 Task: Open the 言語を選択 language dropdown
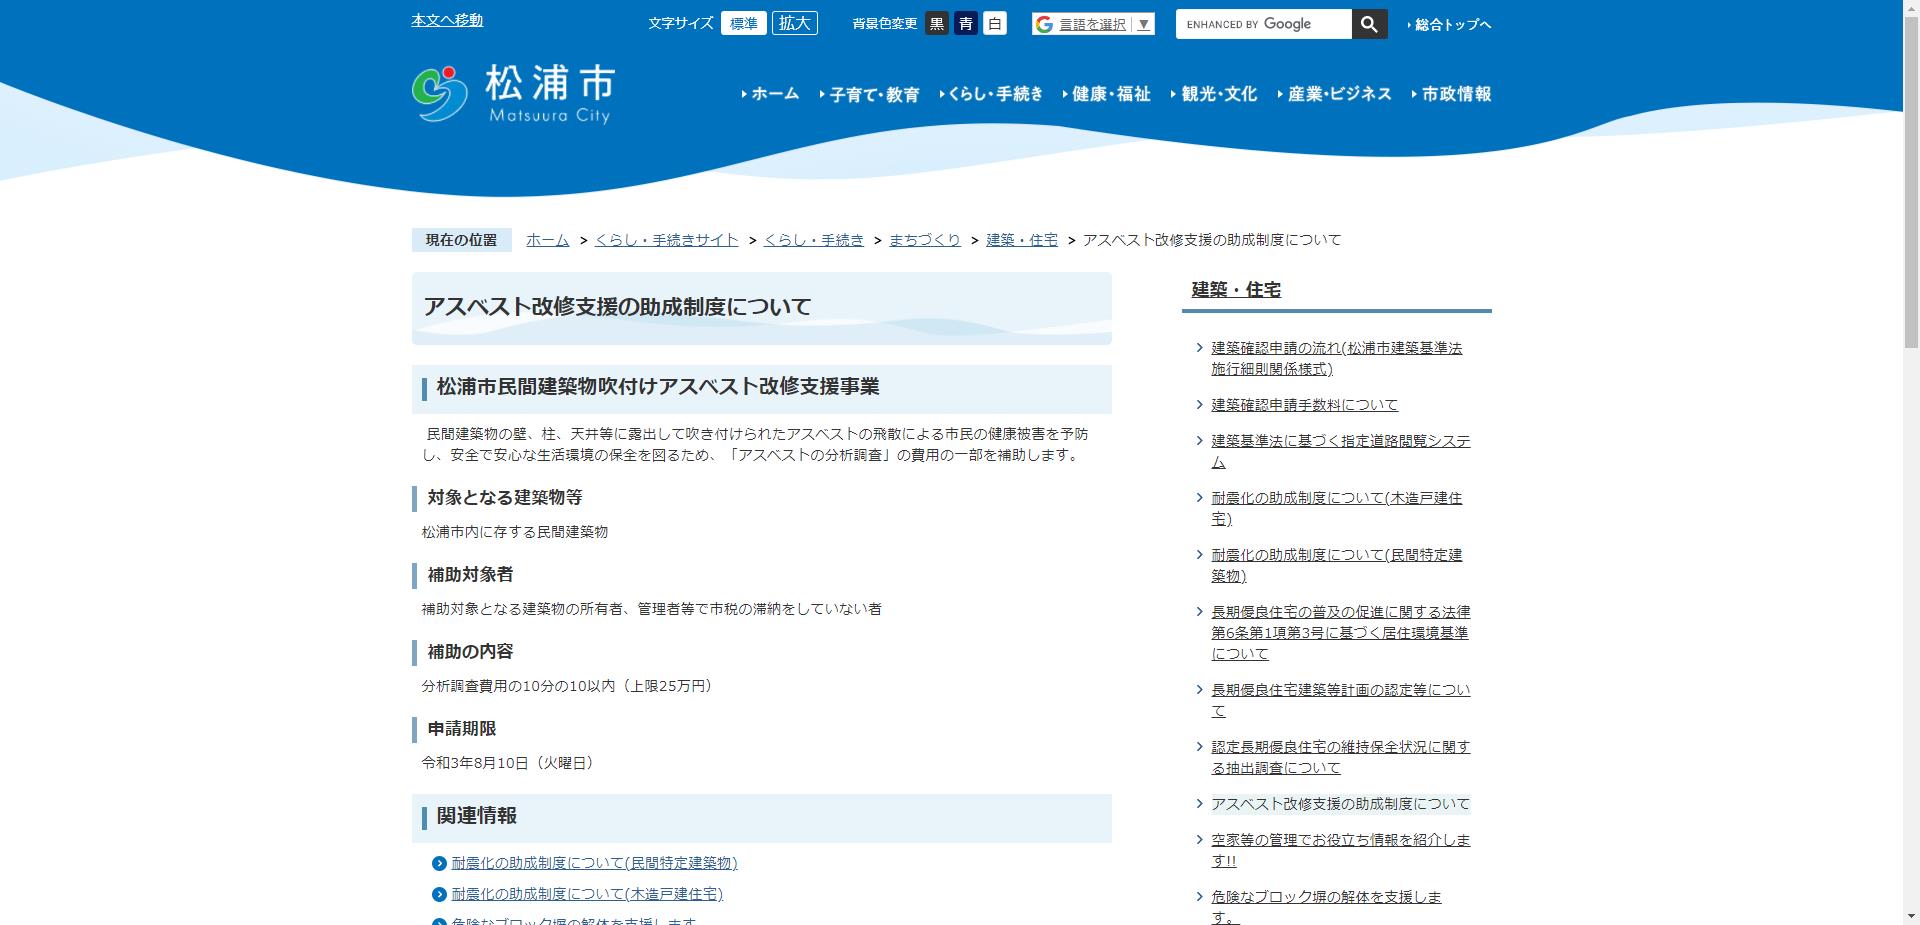(x=1092, y=23)
